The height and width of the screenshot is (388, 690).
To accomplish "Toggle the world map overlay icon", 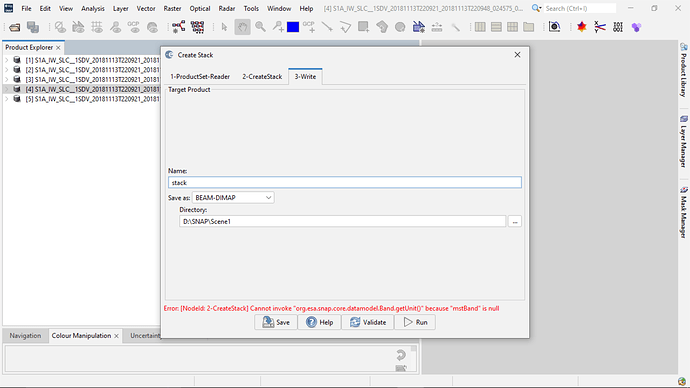I will pos(152,27).
